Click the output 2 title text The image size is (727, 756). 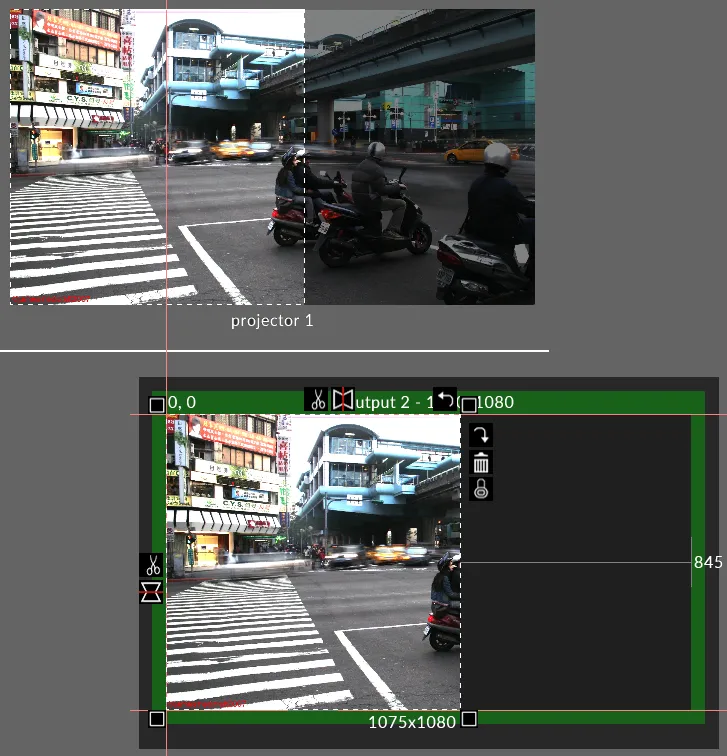[x=390, y=402]
